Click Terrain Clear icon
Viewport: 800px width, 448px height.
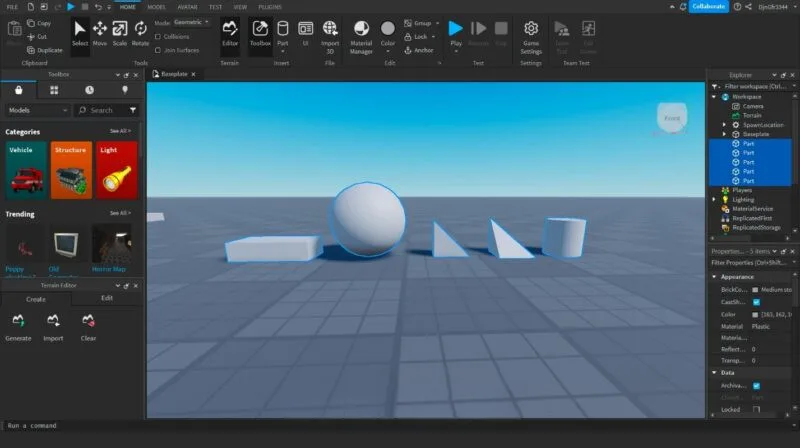[x=88, y=320]
